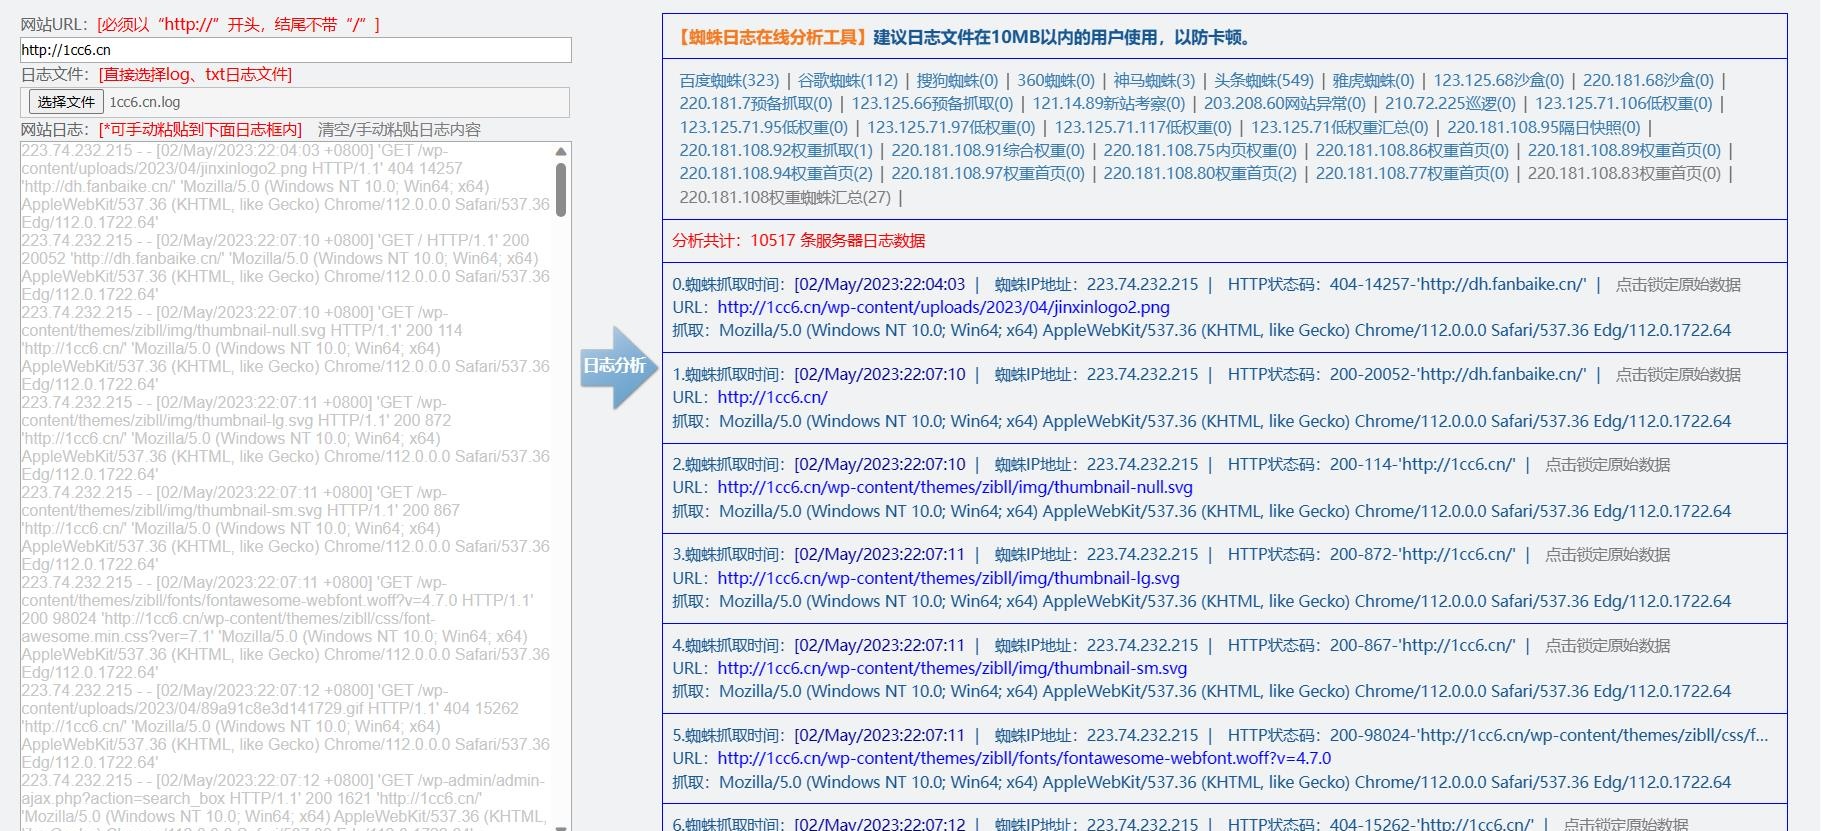Screen dimensions: 1821x831
Task: Click inside the 网站日志 log textarea
Action: [x=286, y=486]
